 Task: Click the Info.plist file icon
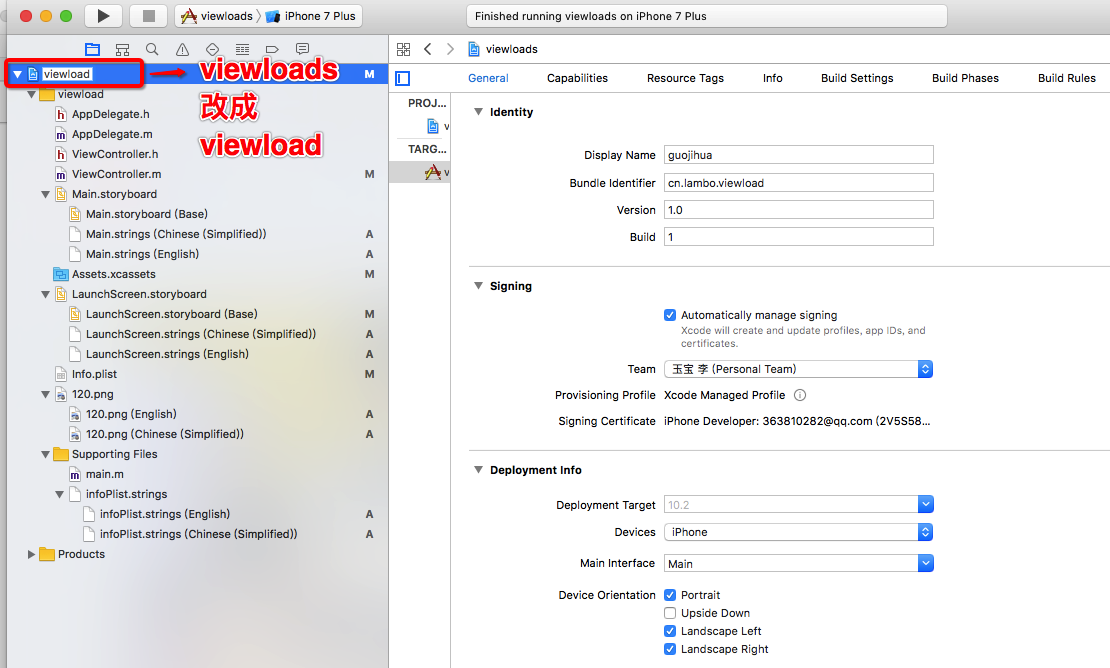(x=61, y=374)
